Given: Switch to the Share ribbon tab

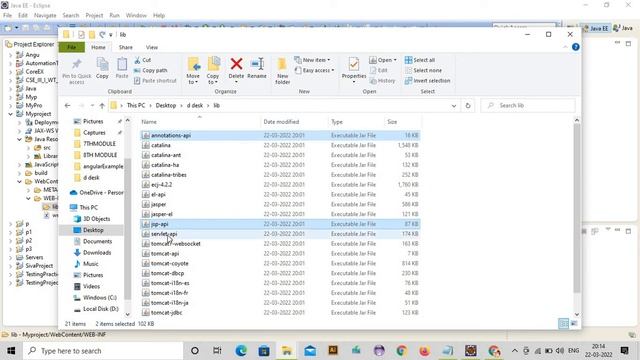Looking at the screenshot, I should click(x=126, y=47).
